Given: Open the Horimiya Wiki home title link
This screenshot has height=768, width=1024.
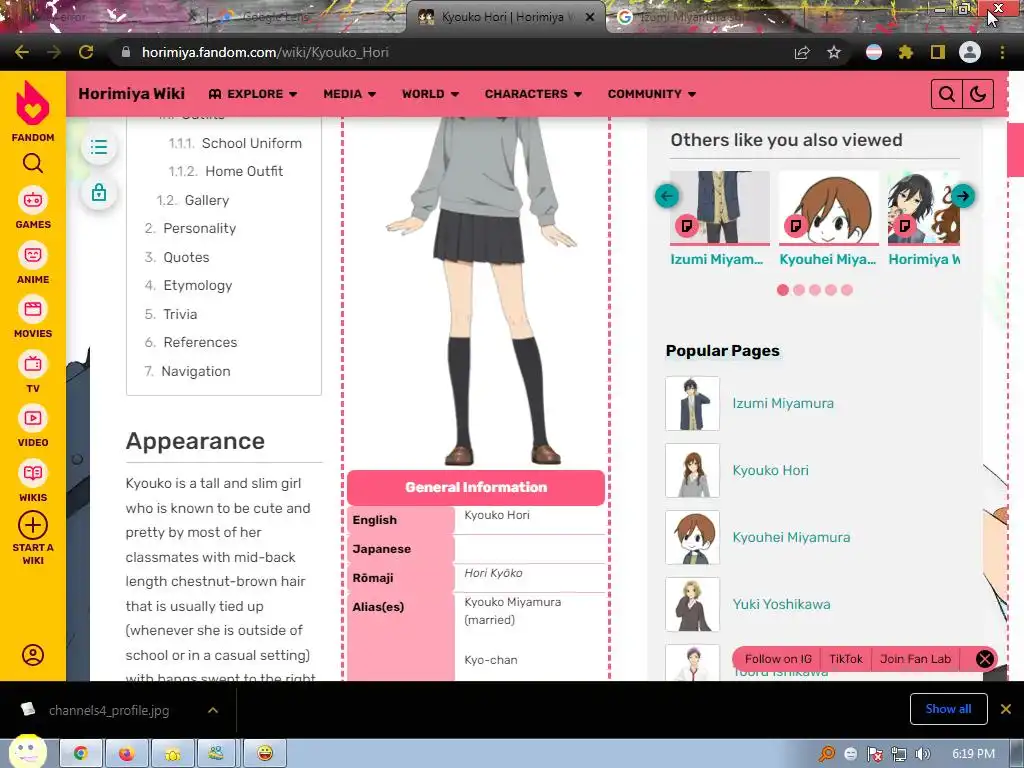Looking at the screenshot, I should point(131,93).
